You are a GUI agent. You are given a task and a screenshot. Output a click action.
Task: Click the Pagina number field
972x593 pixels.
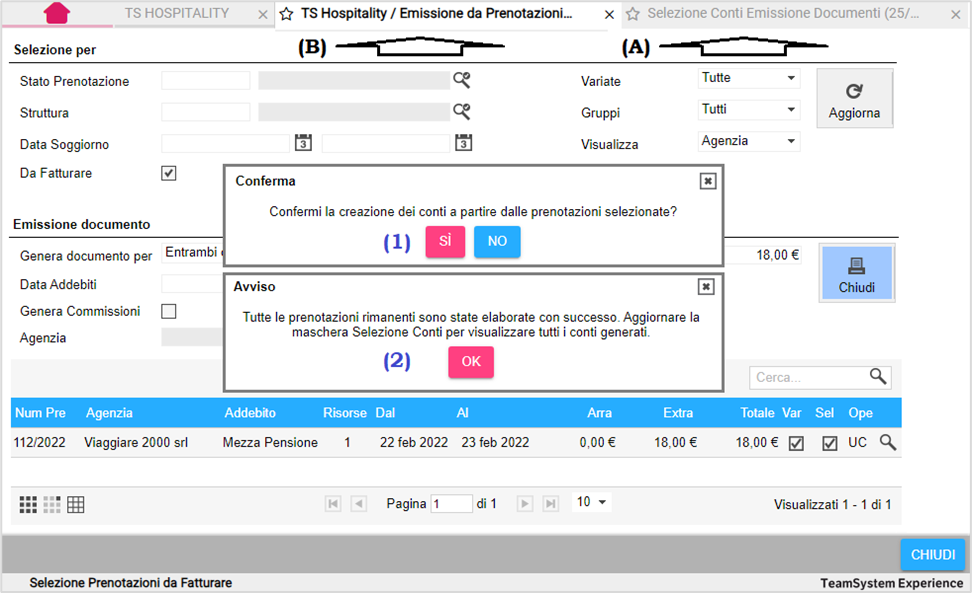tap(452, 504)
